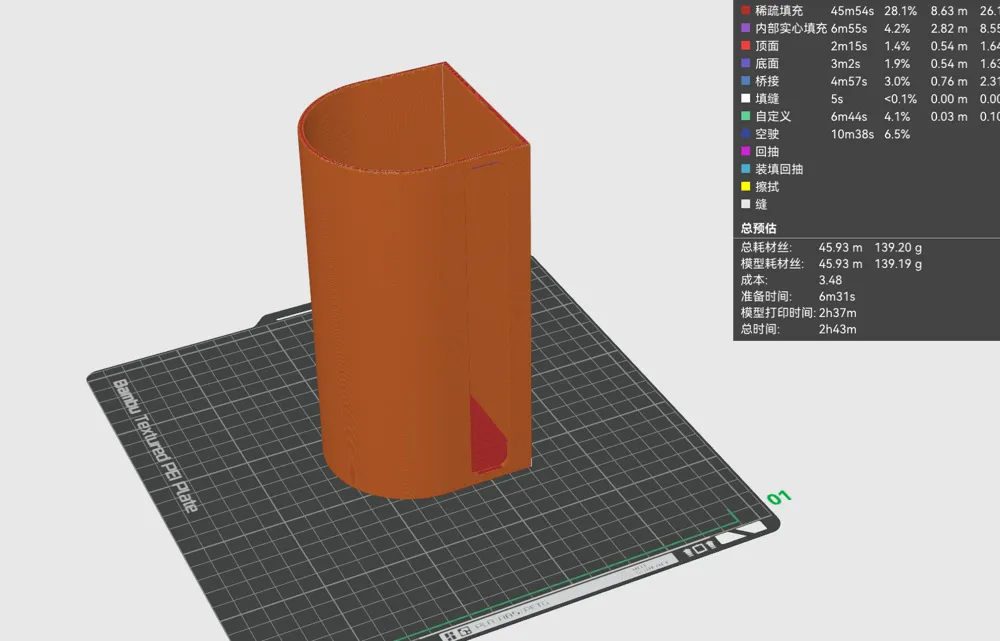This screenshot has width=1000, height=641.
Task: Click the 总耗材丝 45.93 m value
Action: click(x=841, y=247)
